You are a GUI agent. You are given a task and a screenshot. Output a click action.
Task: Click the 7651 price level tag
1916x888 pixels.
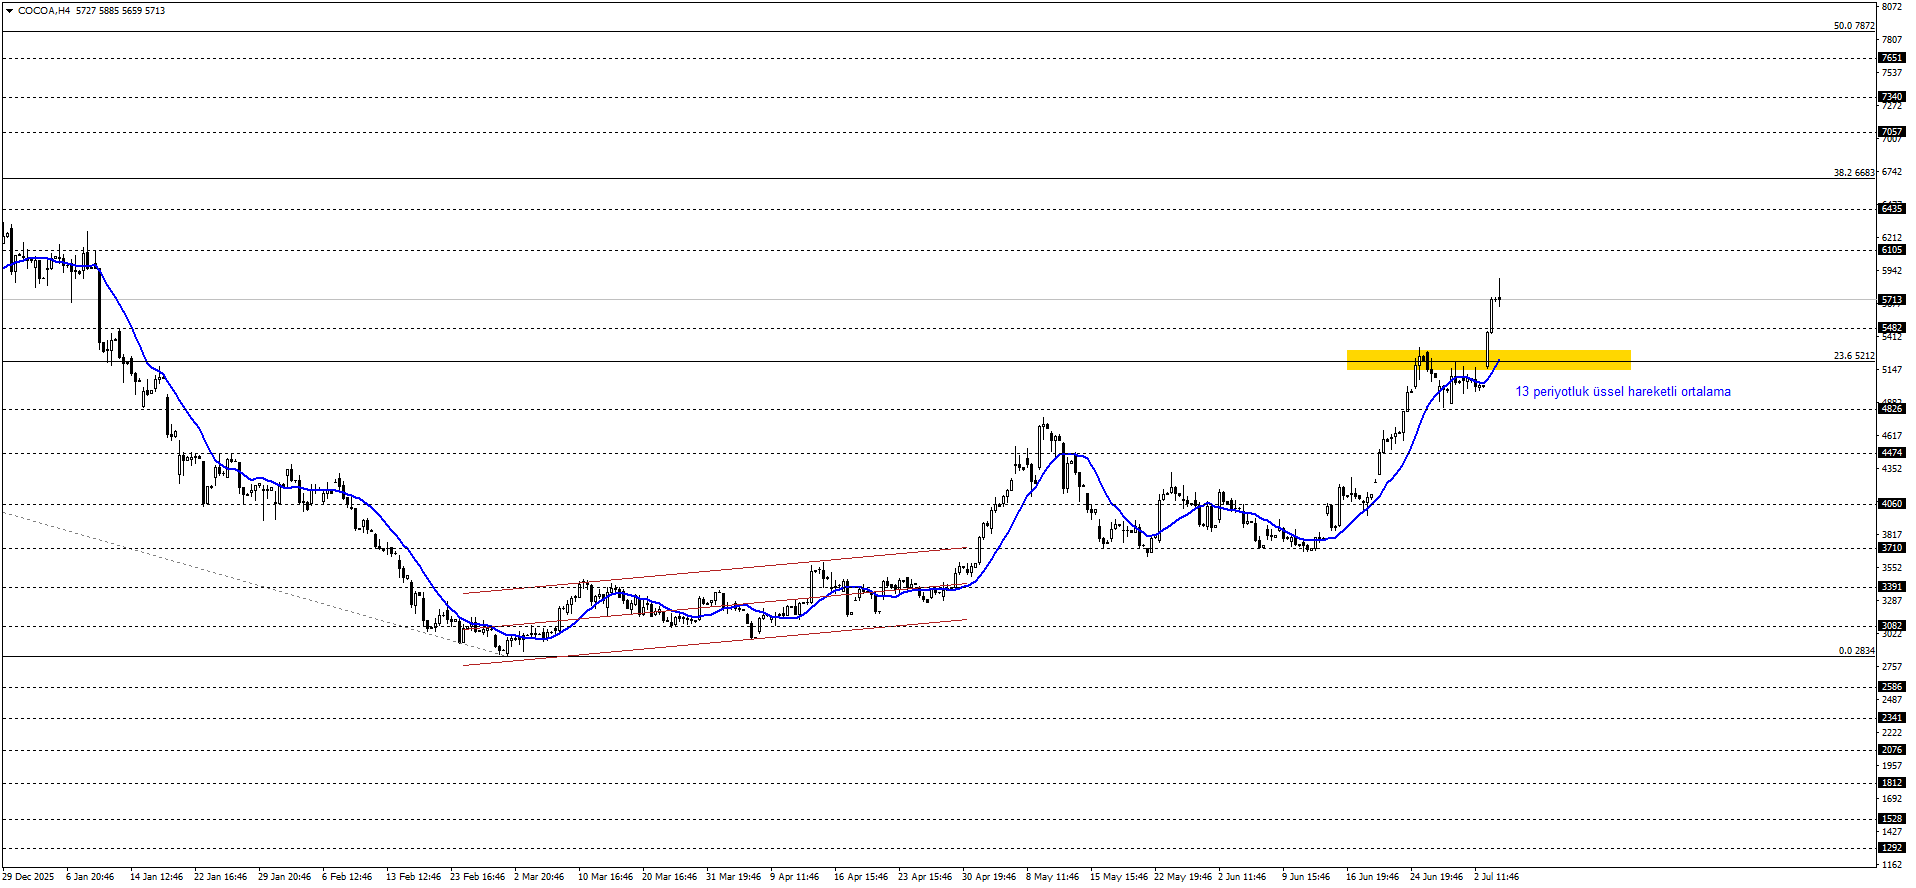coord(1892,58)
